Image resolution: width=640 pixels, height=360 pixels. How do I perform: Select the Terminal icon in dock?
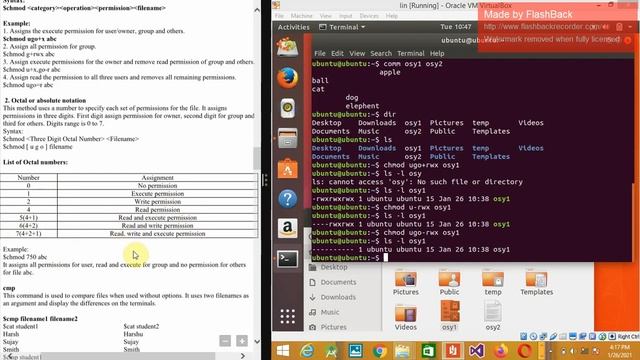click(287, 259)
